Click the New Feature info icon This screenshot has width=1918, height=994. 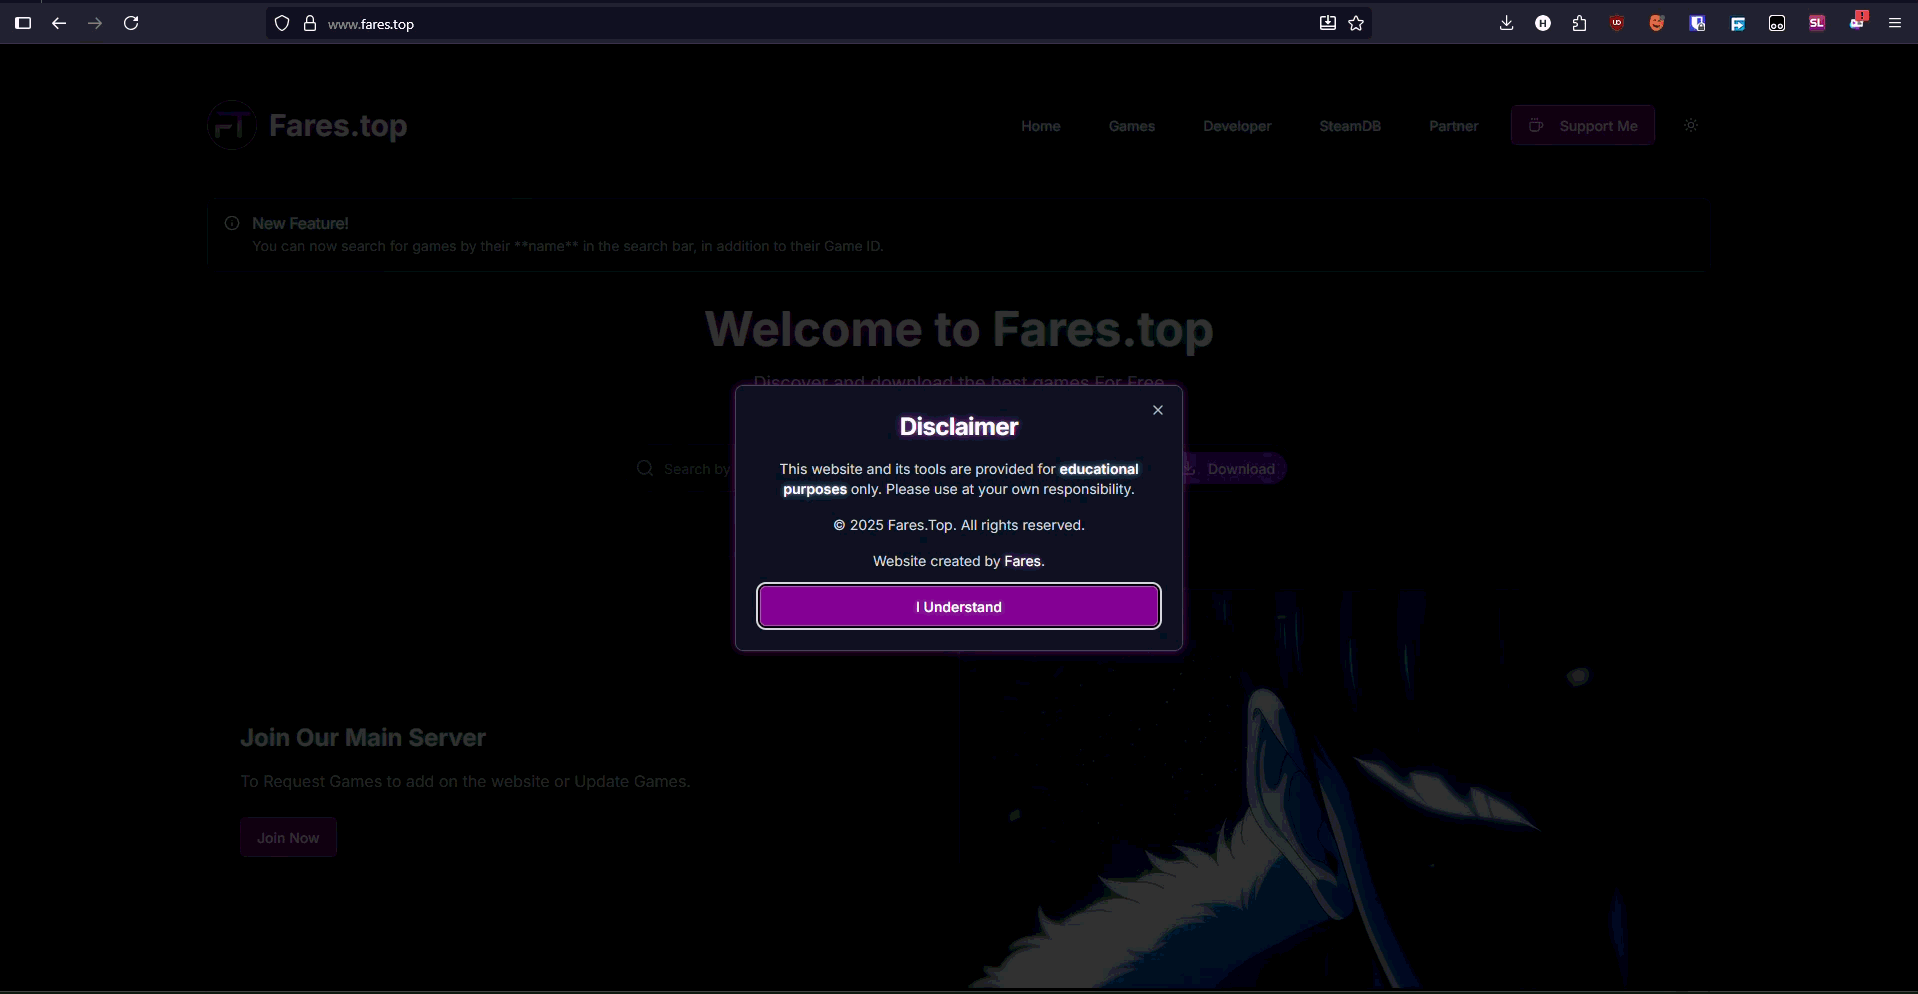tap(231, 223)
